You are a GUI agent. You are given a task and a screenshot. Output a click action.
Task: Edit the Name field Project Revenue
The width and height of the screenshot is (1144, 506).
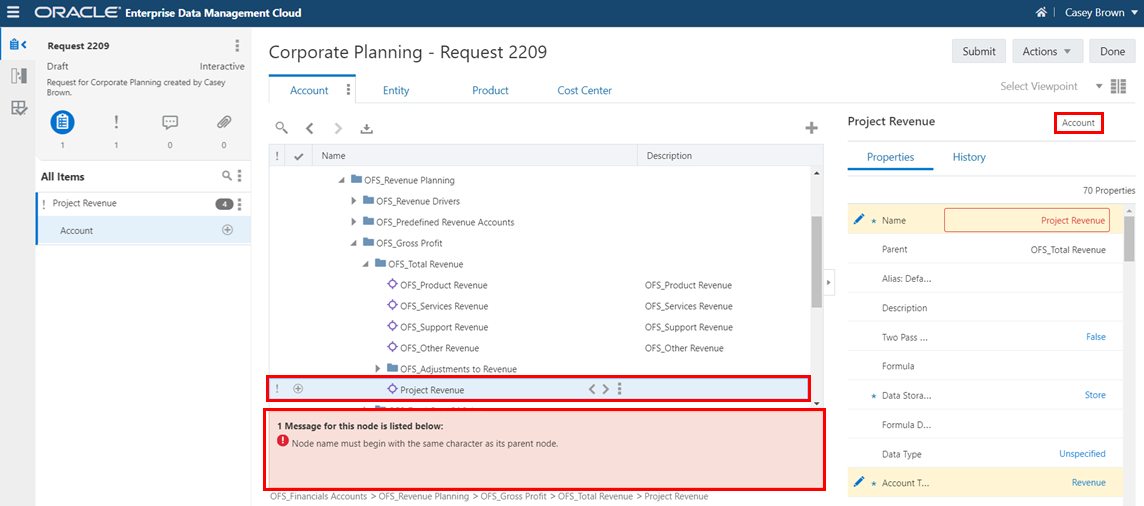(x=1027, y=219)
